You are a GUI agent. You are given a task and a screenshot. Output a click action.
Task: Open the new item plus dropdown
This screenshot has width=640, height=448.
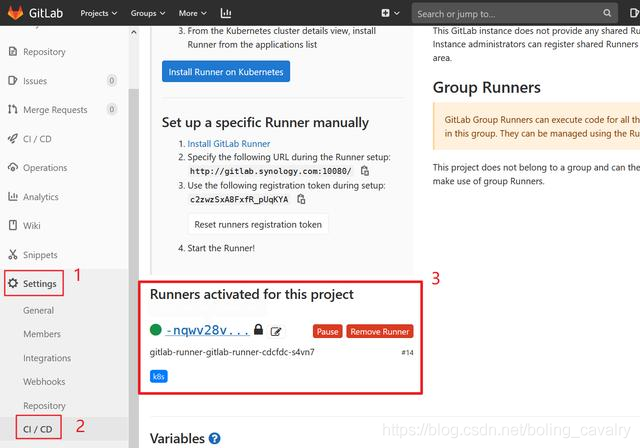point(390,13)
